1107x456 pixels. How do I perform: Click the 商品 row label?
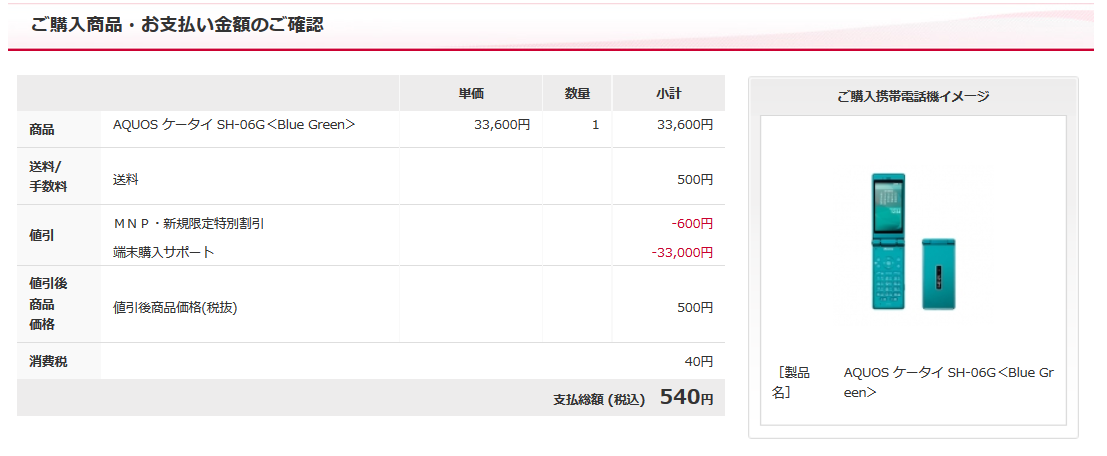pyautogui.click(x=42, y=130)
